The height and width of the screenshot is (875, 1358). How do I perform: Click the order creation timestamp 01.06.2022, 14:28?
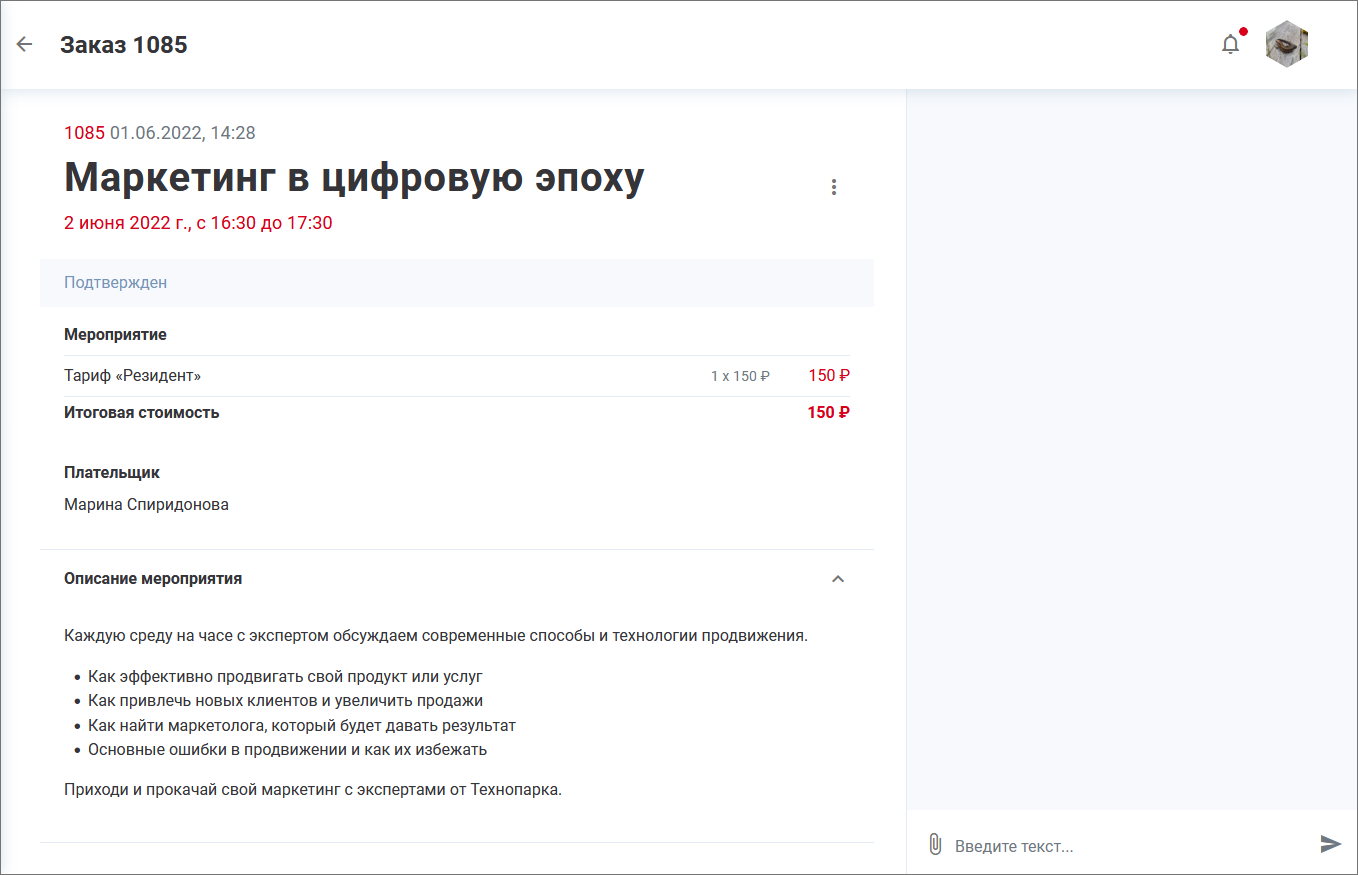(182, 133)
